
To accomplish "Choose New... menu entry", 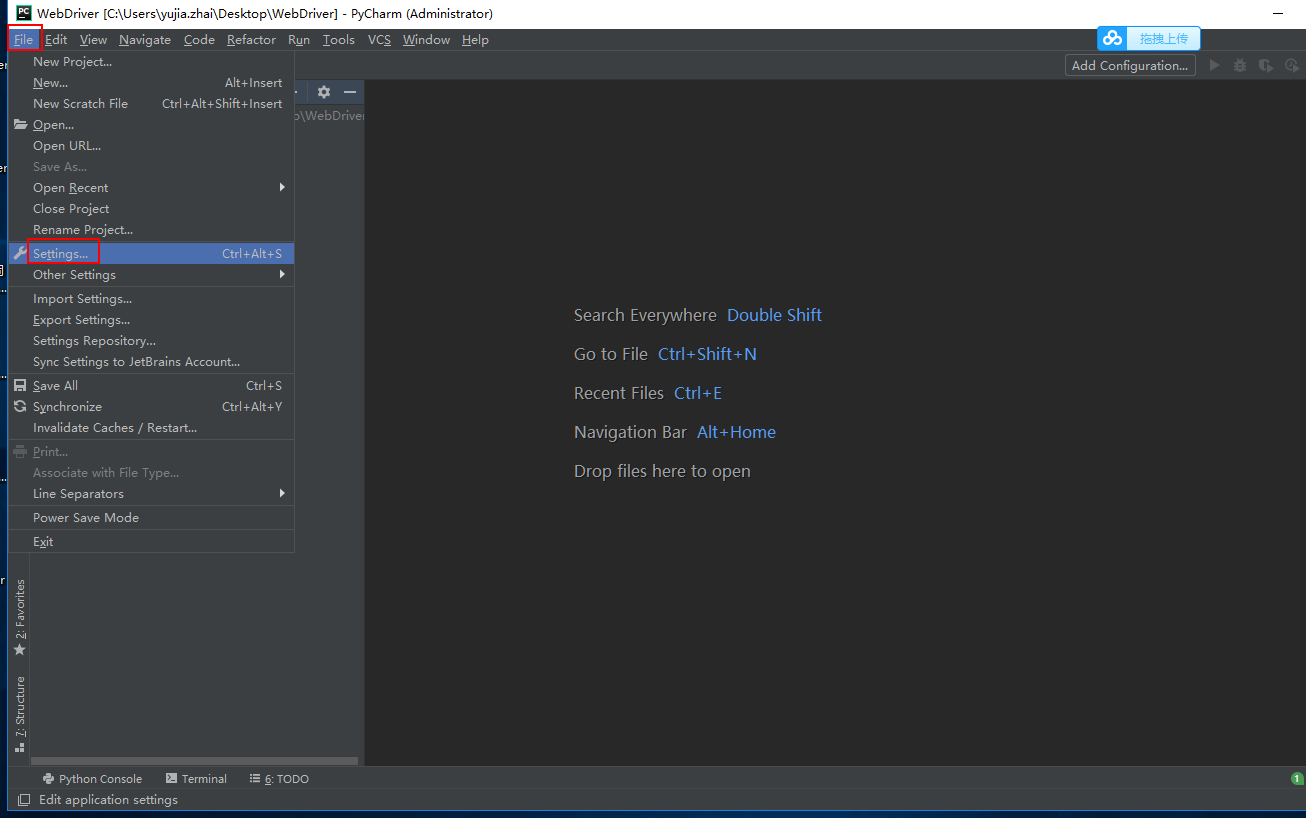I will tap(151, 83).
